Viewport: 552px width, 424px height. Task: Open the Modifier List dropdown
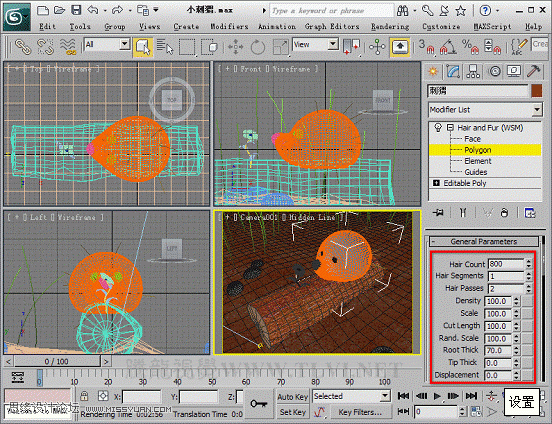[x=485, y=110]
